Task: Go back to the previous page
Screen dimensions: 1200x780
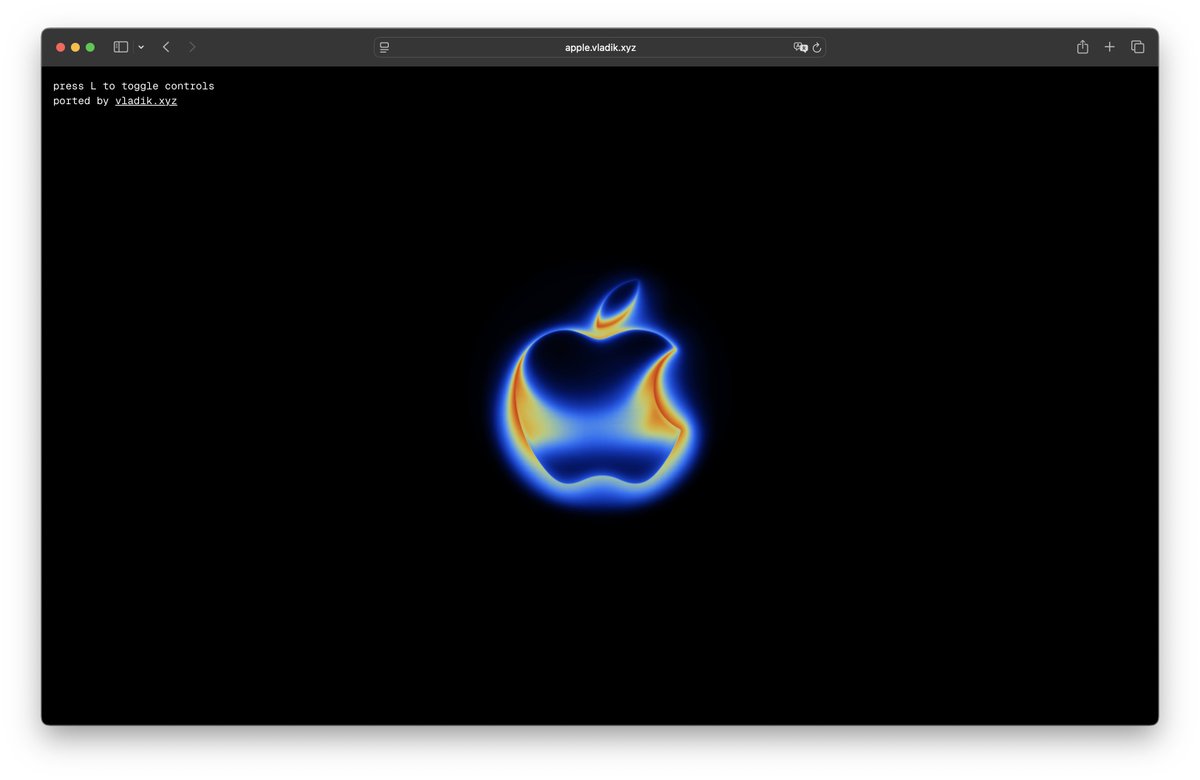Action: coord(166,47)
